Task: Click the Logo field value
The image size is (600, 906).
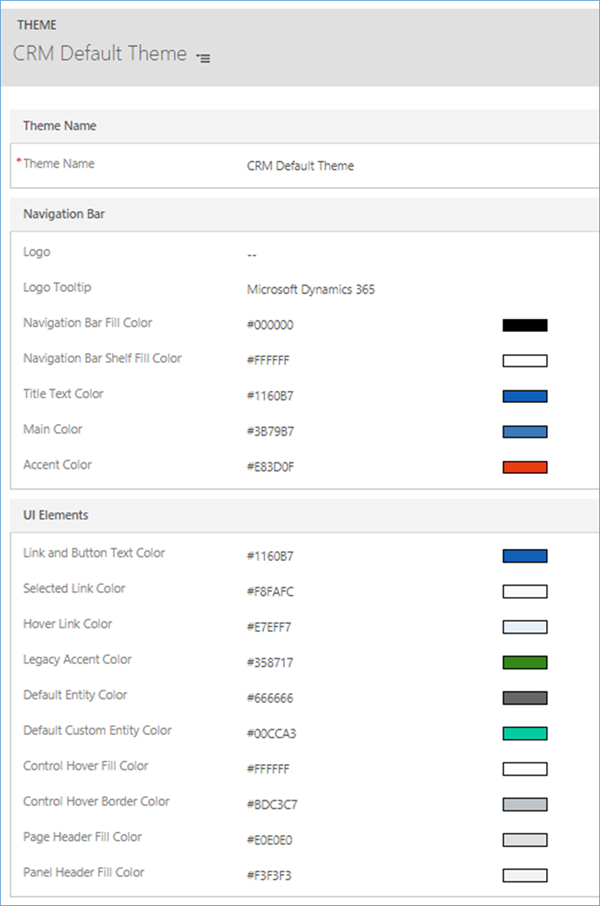Action: [x=253, y=254]
